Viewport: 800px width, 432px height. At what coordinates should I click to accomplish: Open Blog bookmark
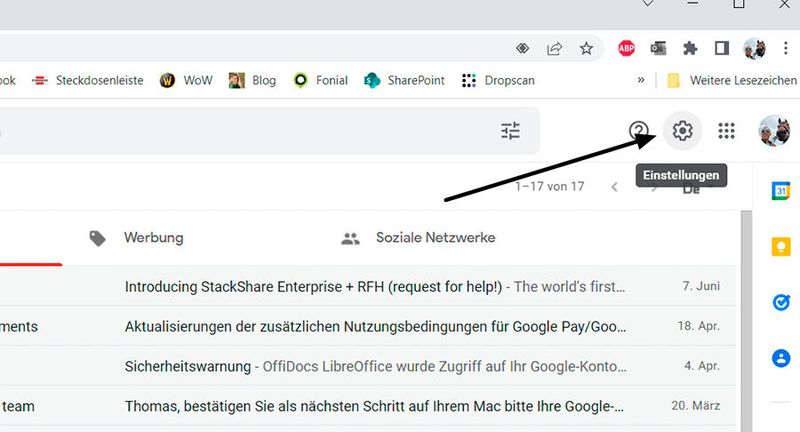(x=252, y=80)
